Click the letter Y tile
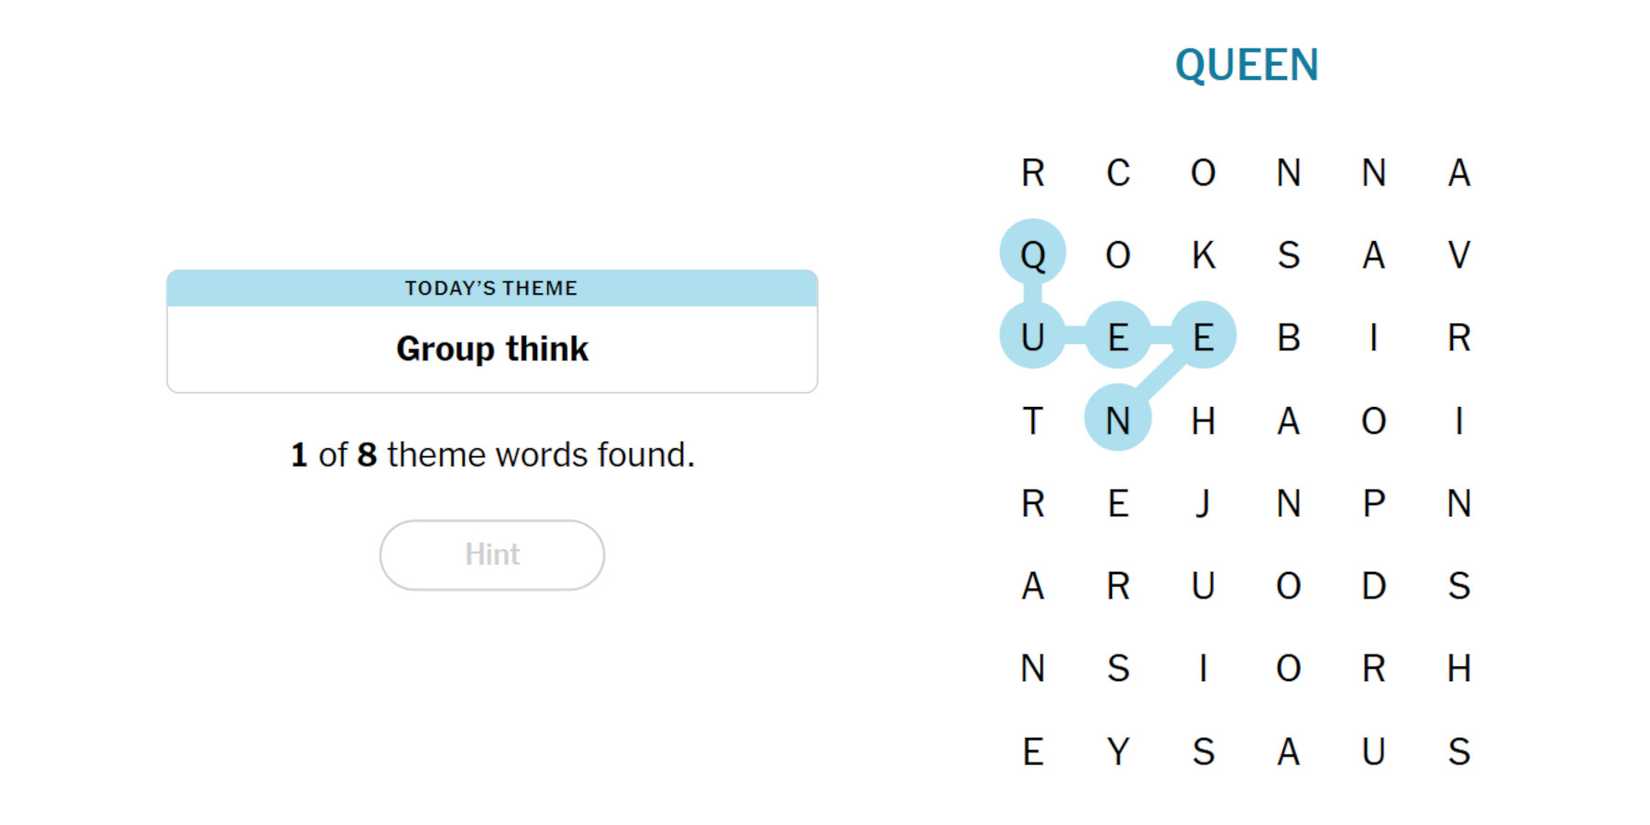Screen dimensions: 1650x825 (x=1118, y=751)
